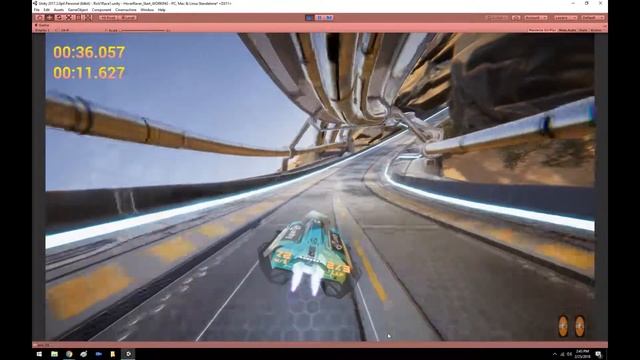Screen dimensions: 640x360
Task: Show hidden system tray icons
Action: point(555,354)
